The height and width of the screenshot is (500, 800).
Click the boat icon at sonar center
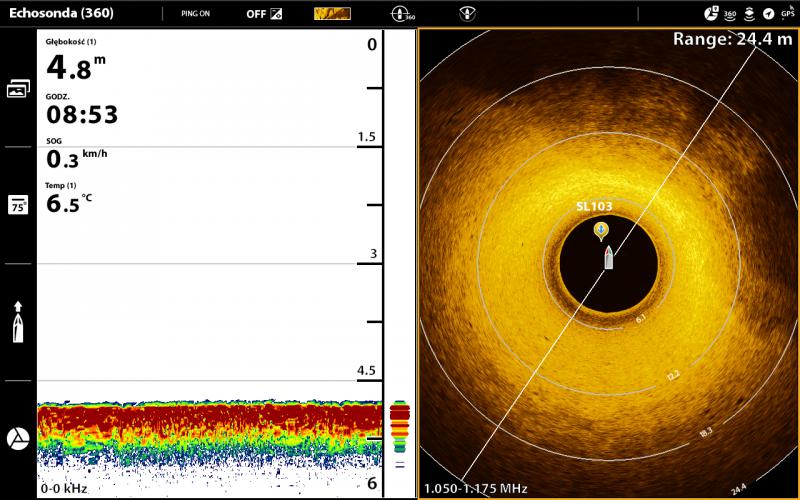608,257
